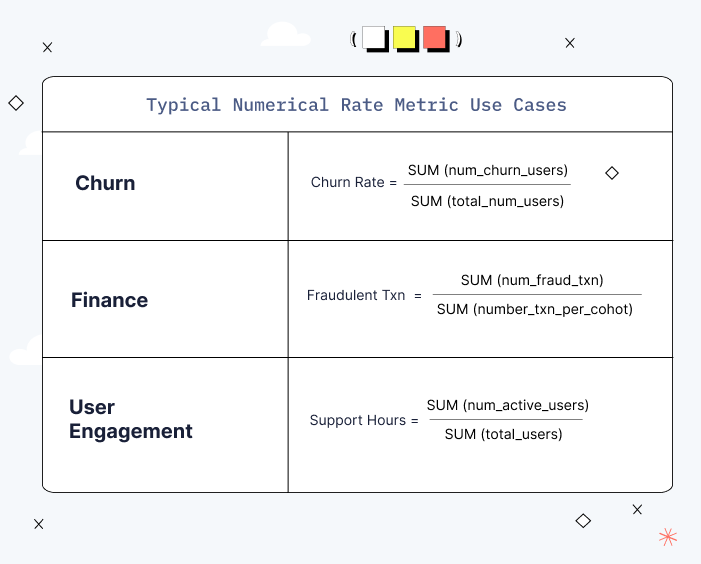The width and height of the screenshot is (701, 564).
Task: Click the SUM (num_churn_users) numerator
Action: (488, 170)
